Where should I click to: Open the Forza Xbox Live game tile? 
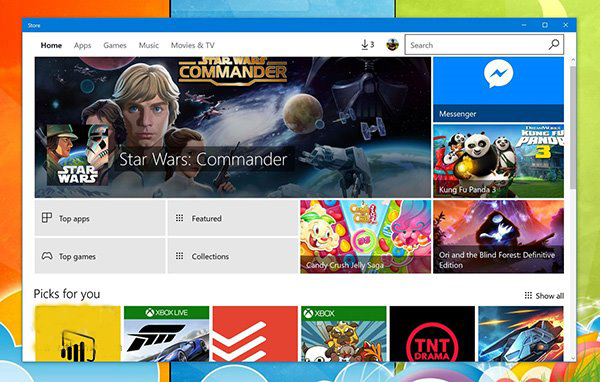[x=166, y=333]
